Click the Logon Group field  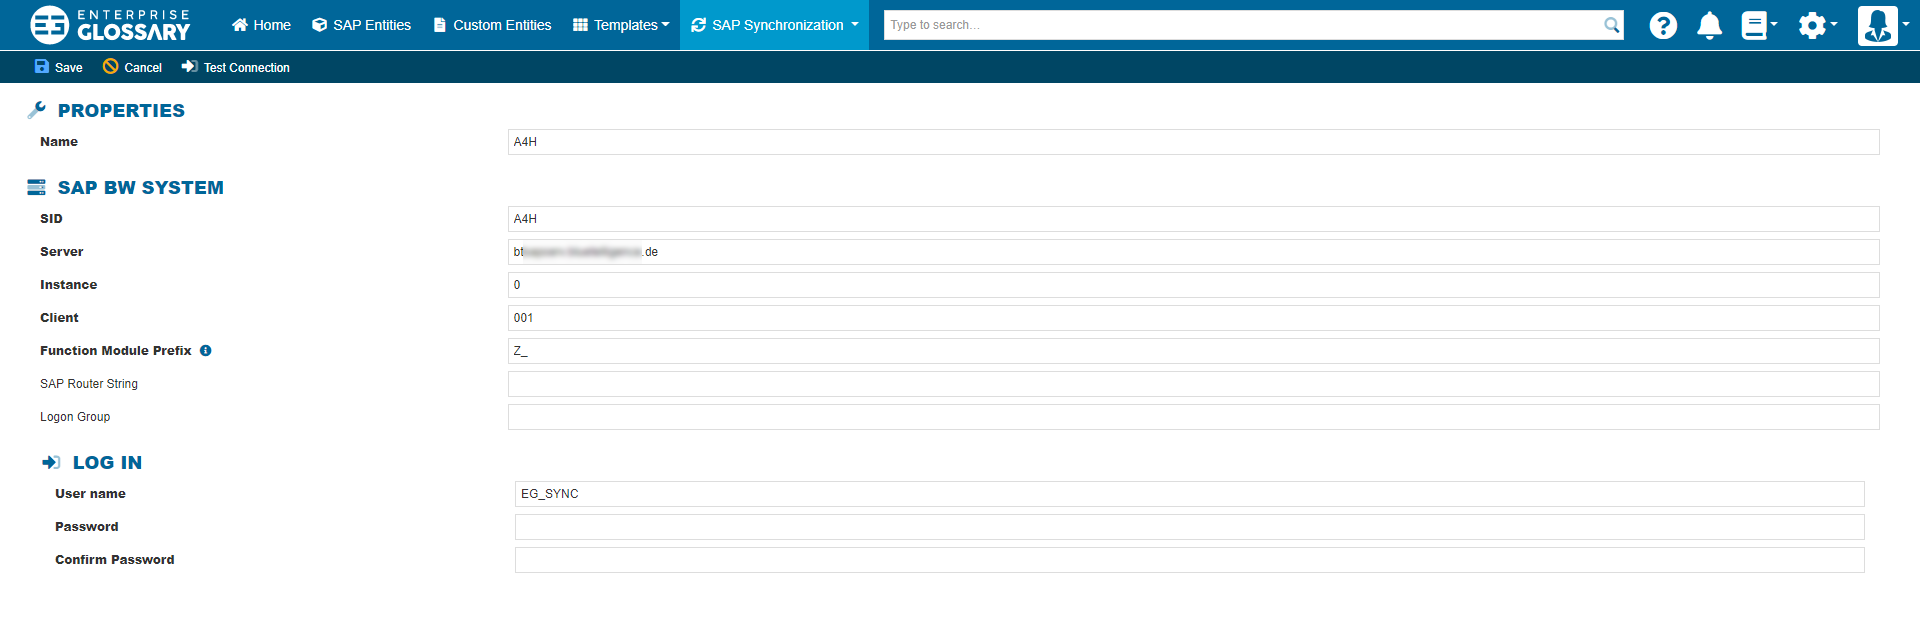1193,417
